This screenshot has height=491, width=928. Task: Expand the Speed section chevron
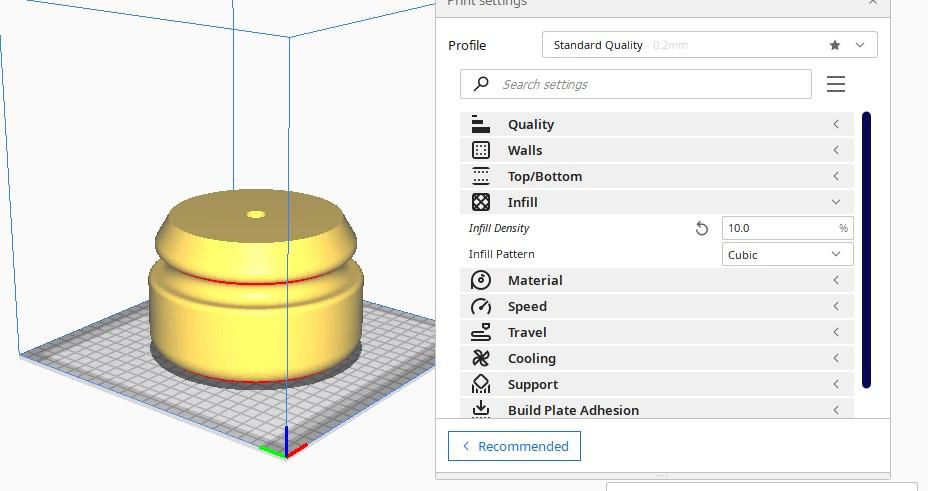(836, 306)
